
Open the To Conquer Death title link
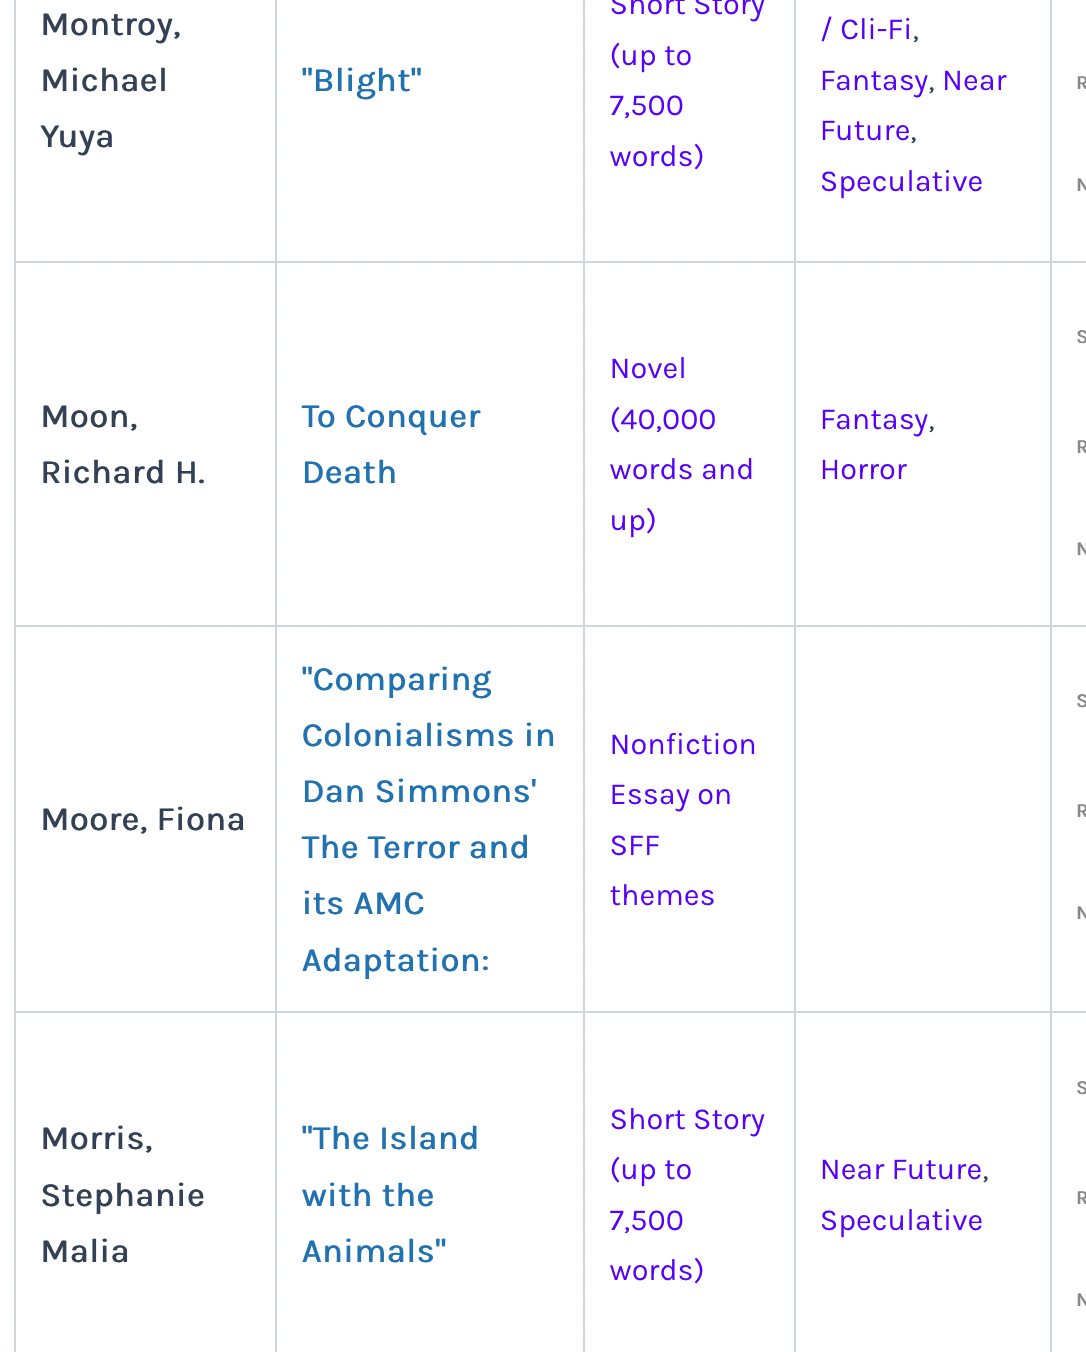click(x=391, y=444)
